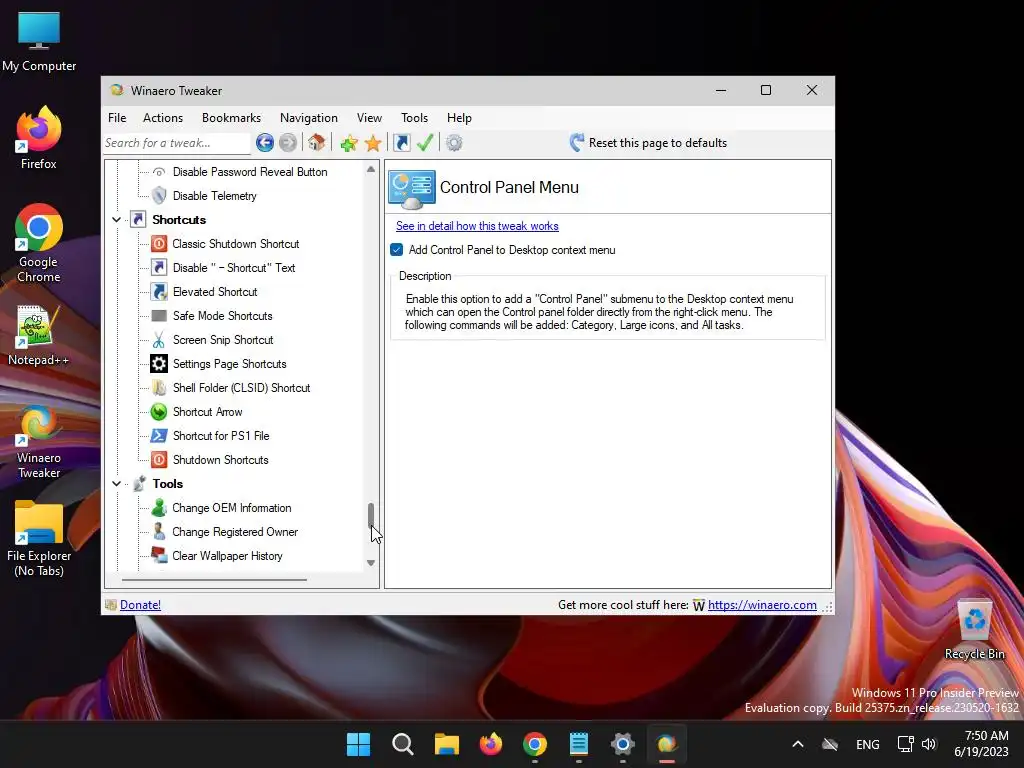Open the Help menu
The image size is (1024, 768).
click(459, 118)
